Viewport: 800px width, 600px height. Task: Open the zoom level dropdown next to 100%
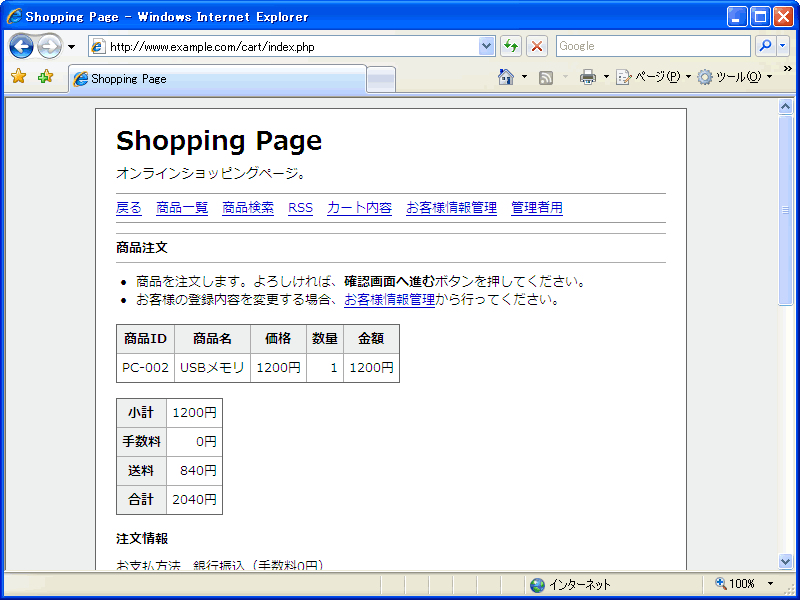tap(770, 584)
